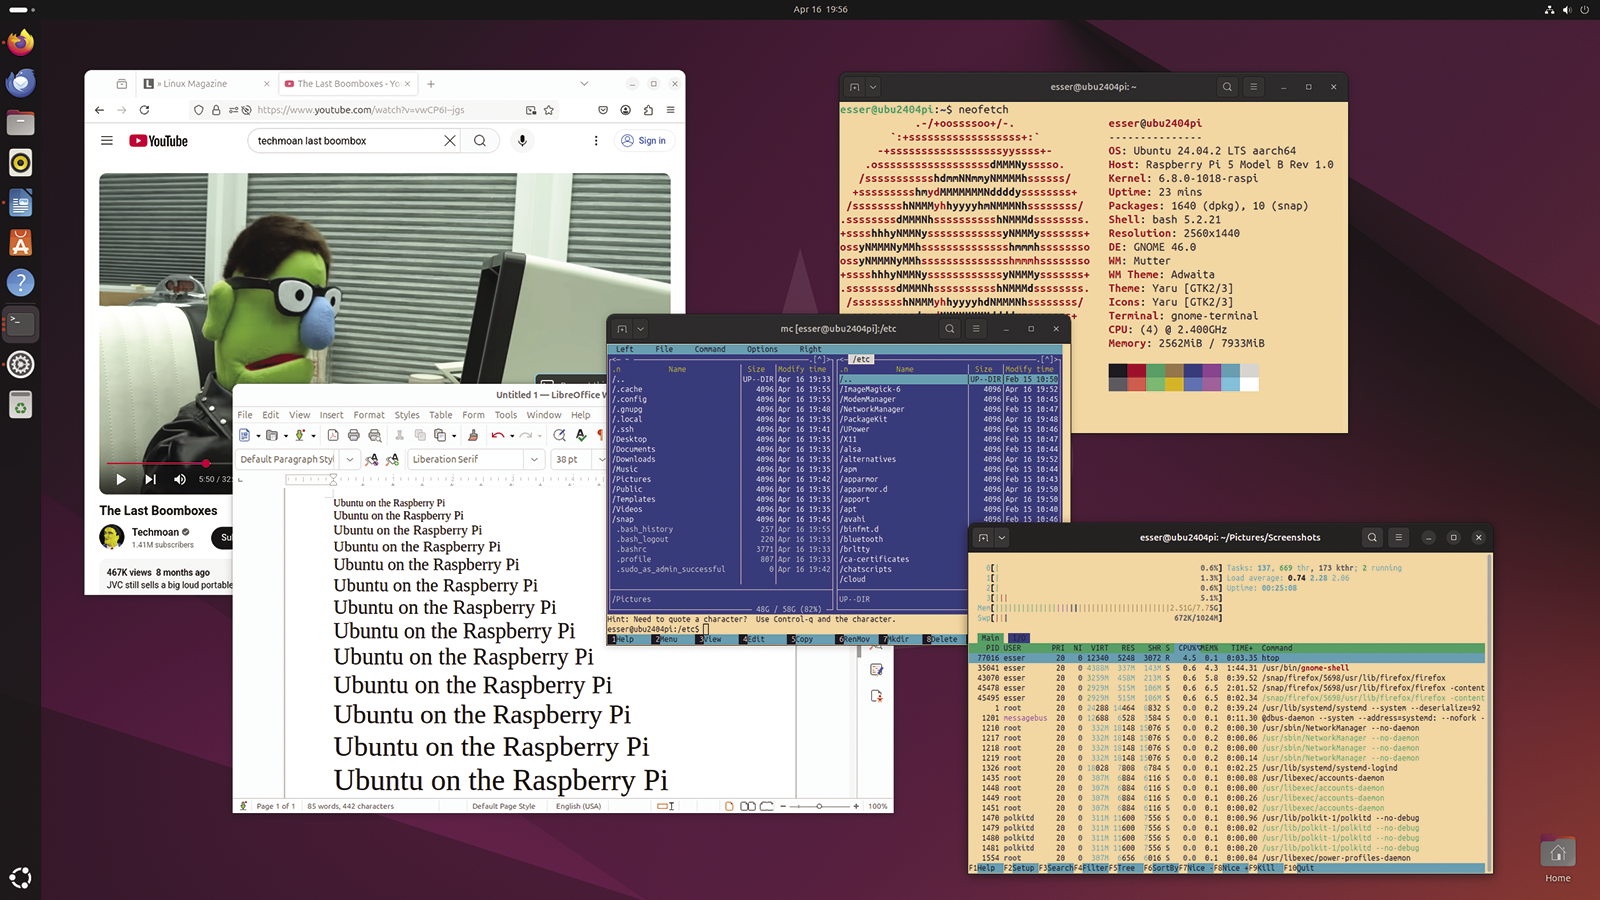Screen dimensions: 1600x900
Task: Open the Firefox application hamburger menu
Action: (670, 110)
